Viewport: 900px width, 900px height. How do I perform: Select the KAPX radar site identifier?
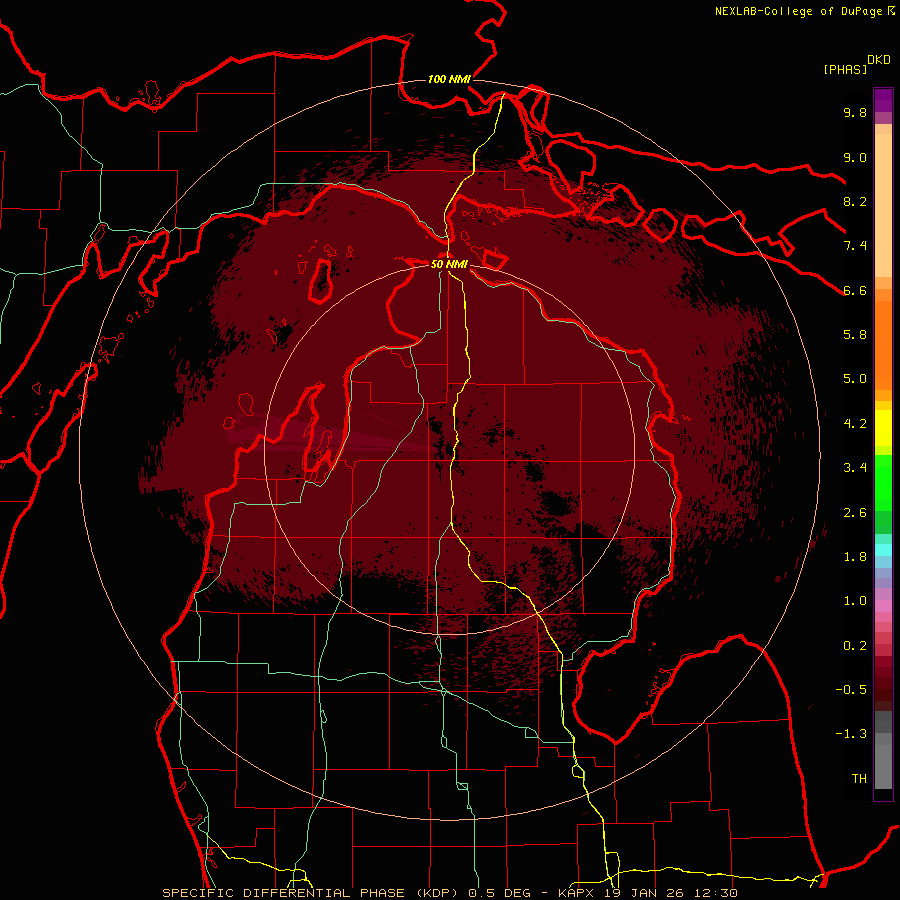point(577,893)
